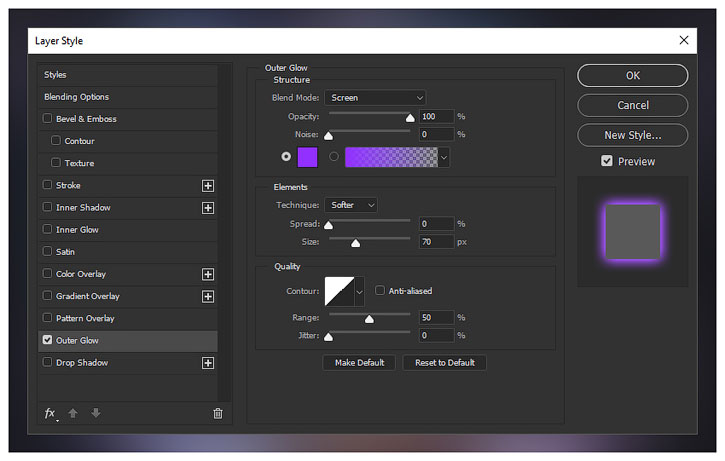Click the Size slider handle
This screenshot has height=461, width=725.
[356, 243]
